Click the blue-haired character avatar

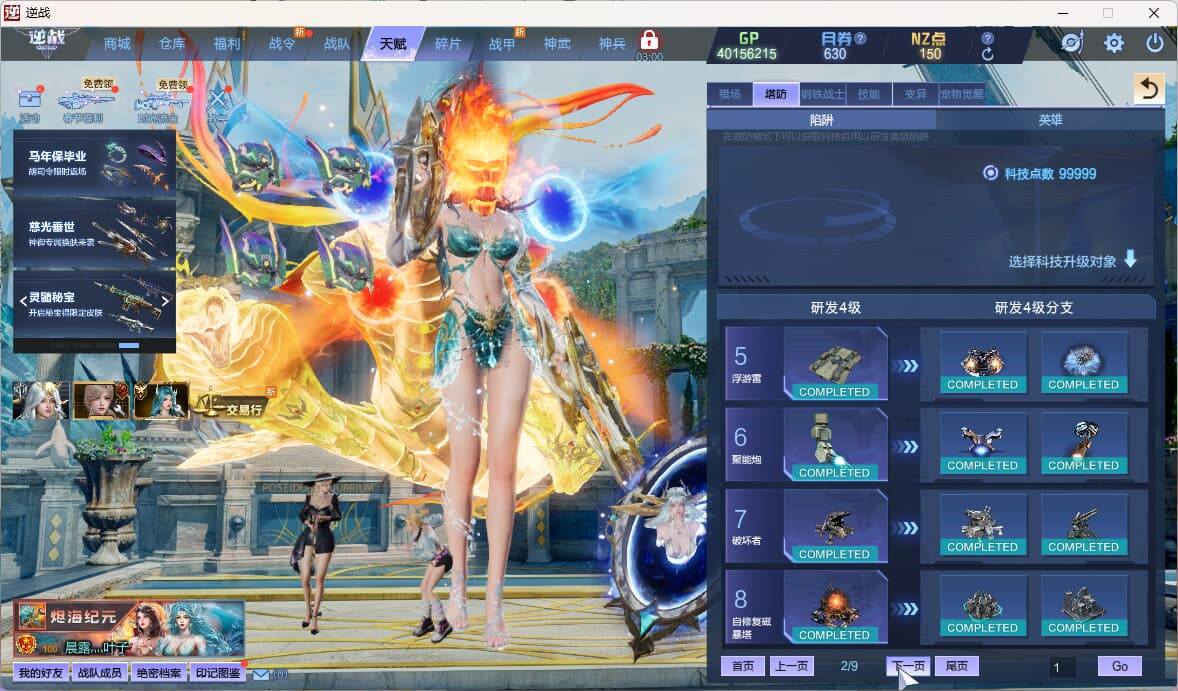click(x=161, y=400)
